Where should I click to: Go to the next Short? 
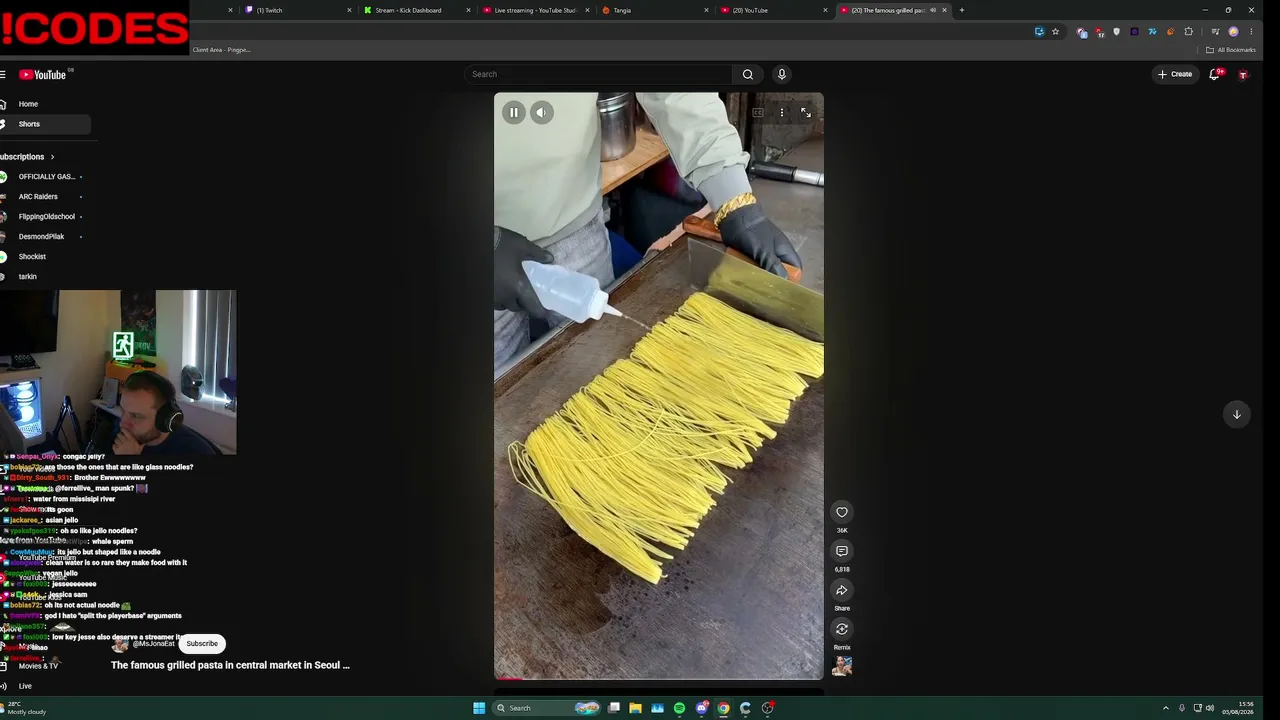1237,414
